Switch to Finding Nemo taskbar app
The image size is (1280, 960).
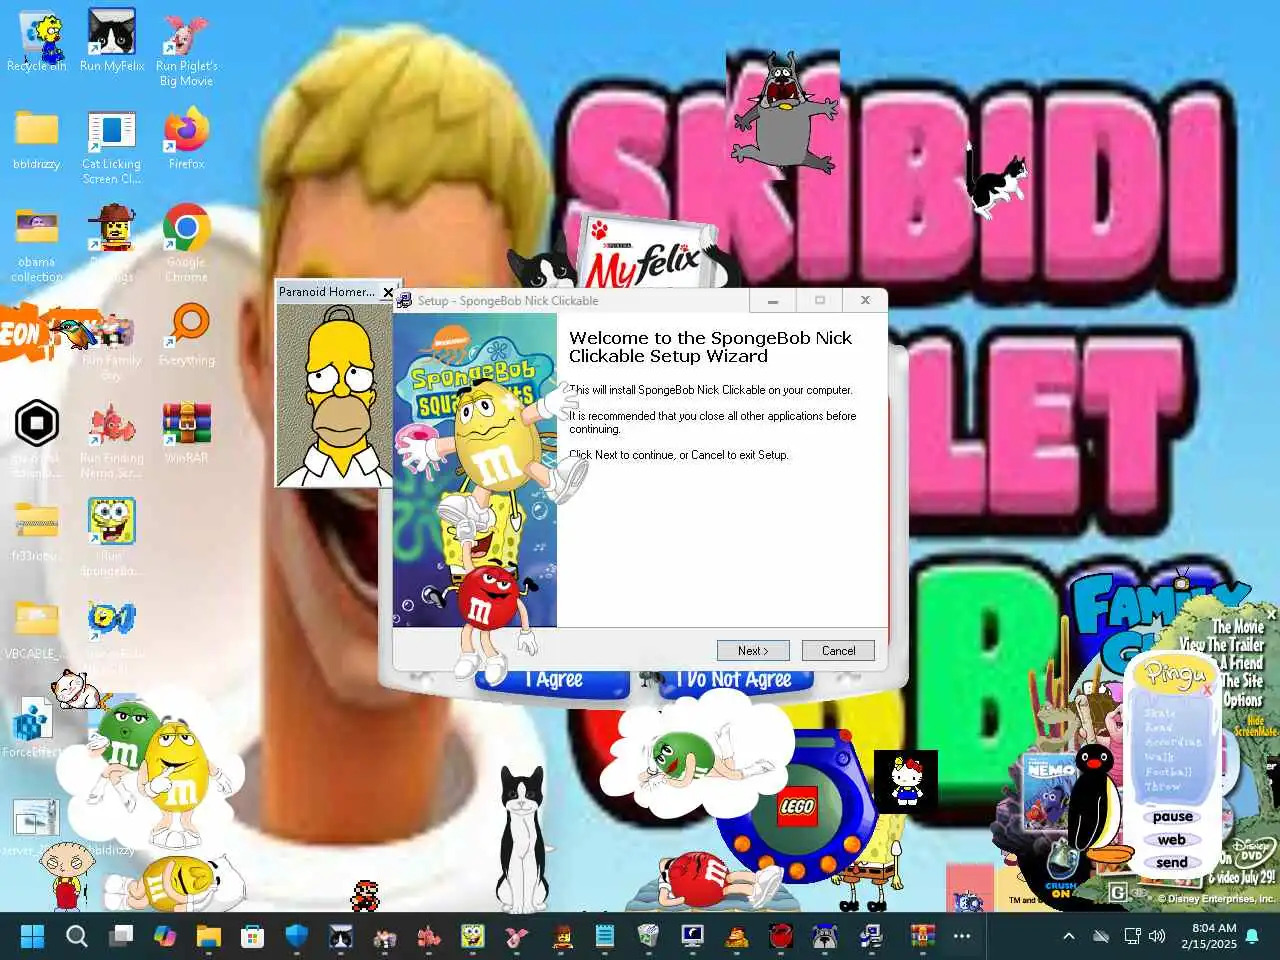[429, 936]
